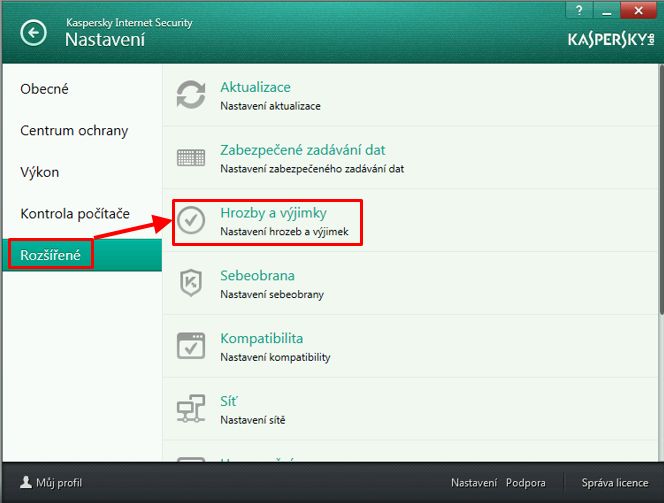Click the keyboard icon for secure data entry
Viewport: 664px width, 503px height.
(191, 158)
